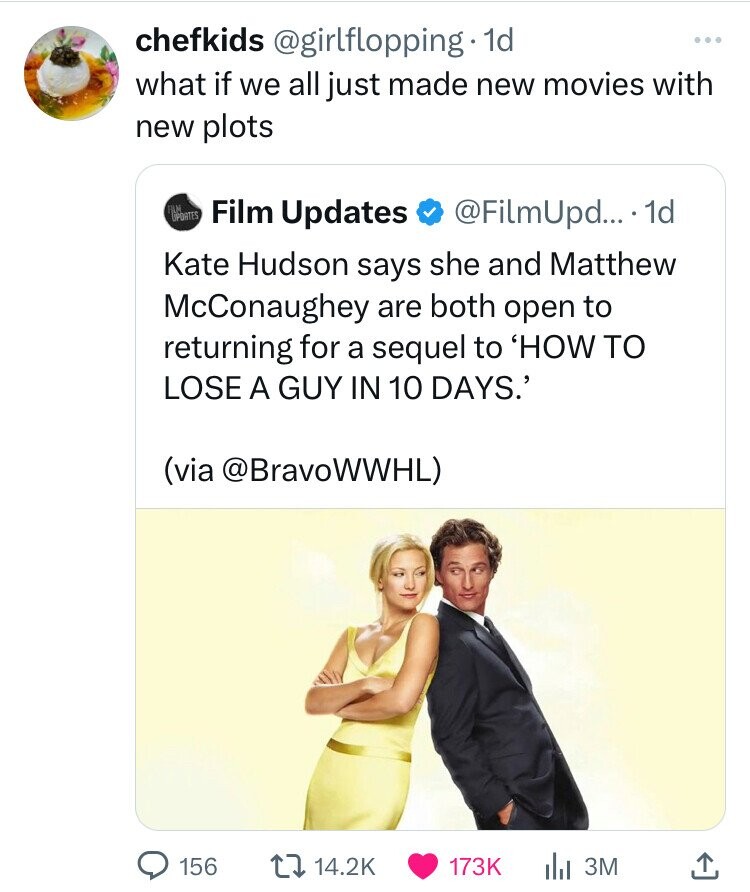Open the views analytics bar icon

559,866
